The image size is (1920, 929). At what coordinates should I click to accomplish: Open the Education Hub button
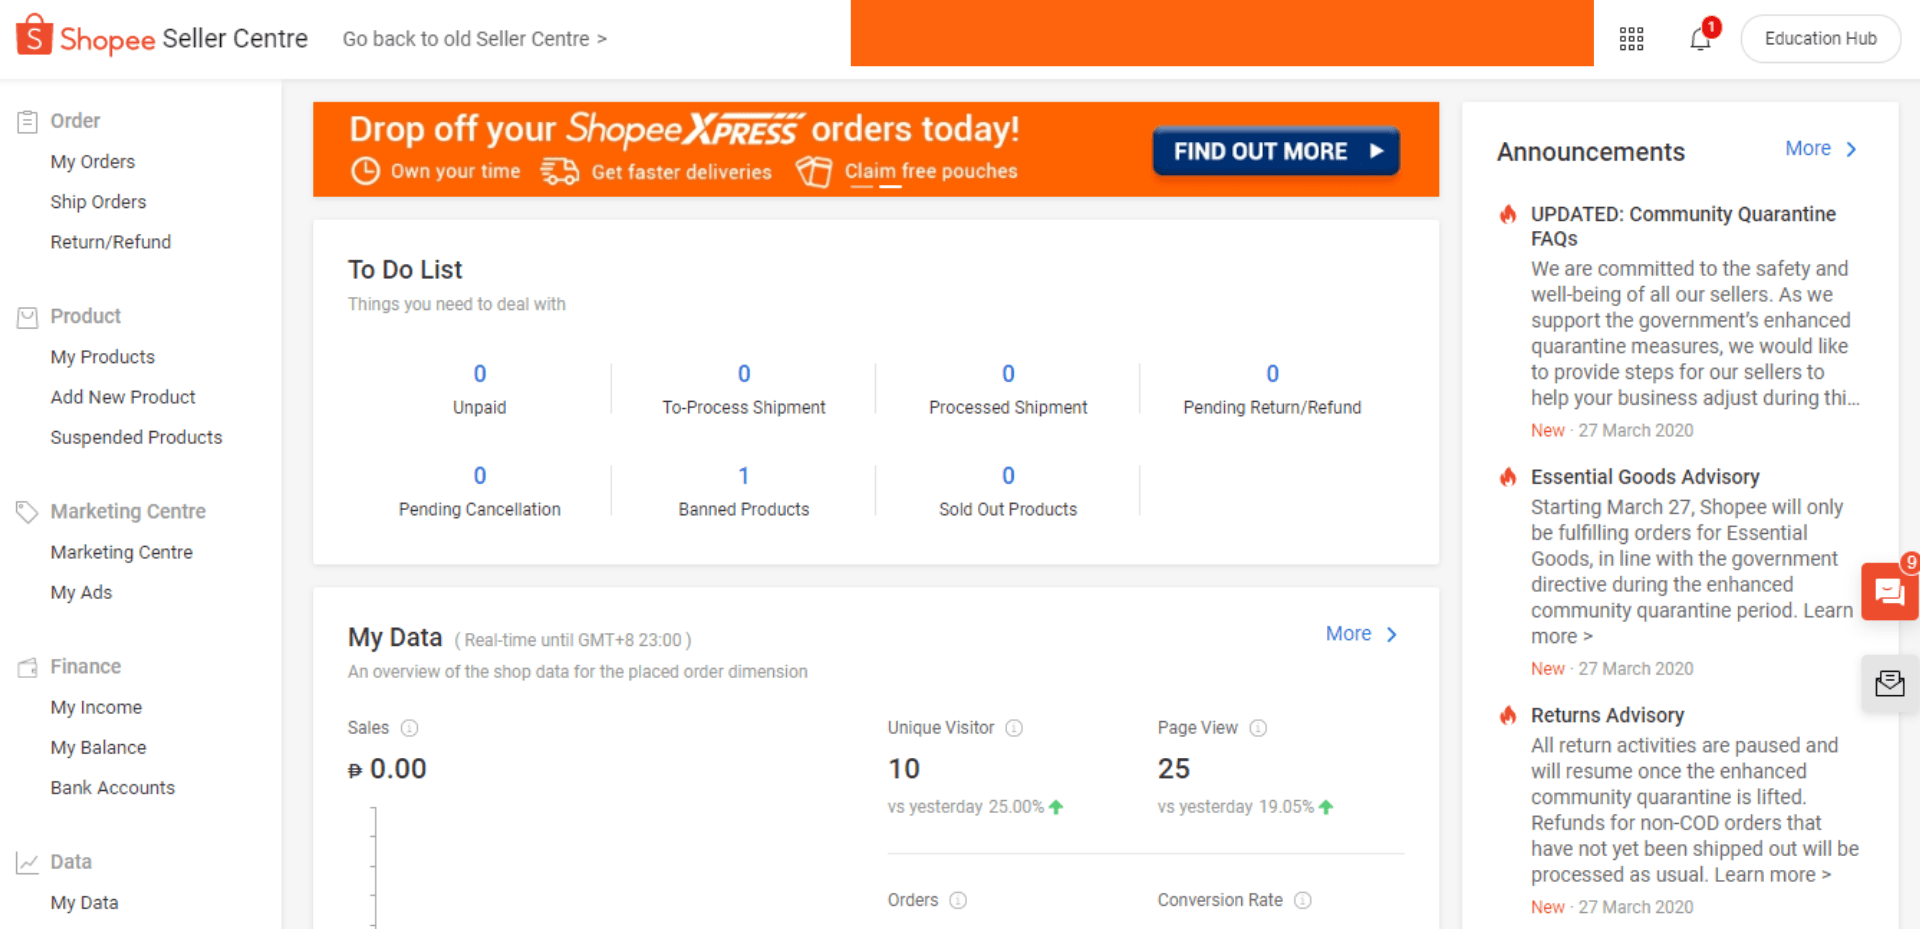pos(1820,39)
